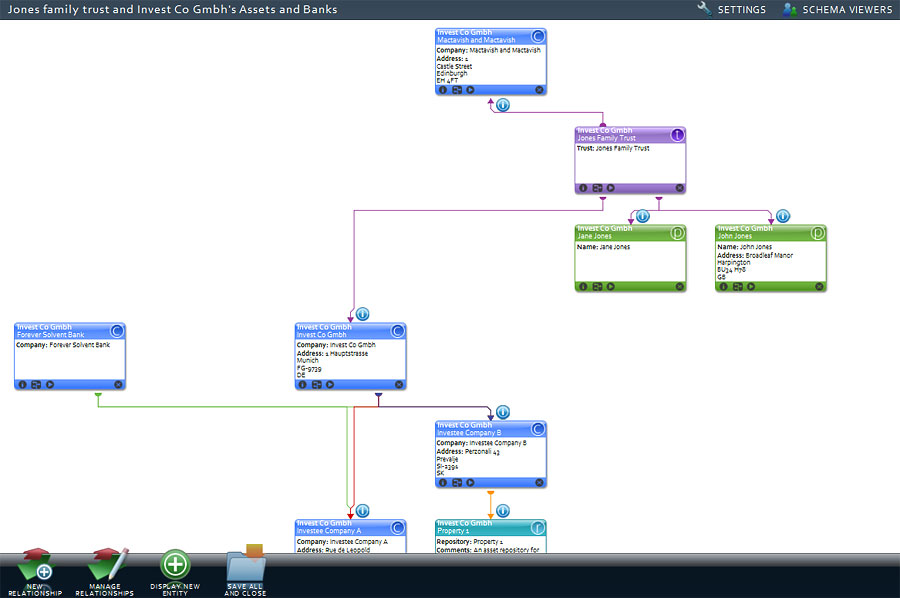900x598 pixels.
Task: Click the details icon on Investee Company B card
Action: coord(457,483)
